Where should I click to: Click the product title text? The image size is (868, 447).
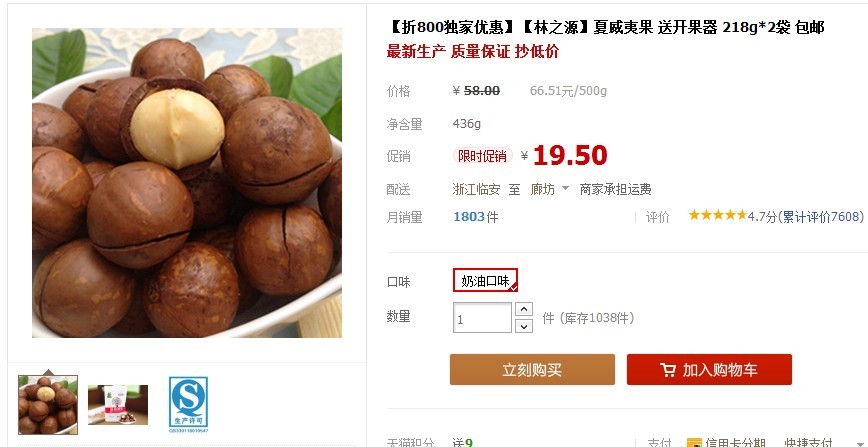point(606,27)
